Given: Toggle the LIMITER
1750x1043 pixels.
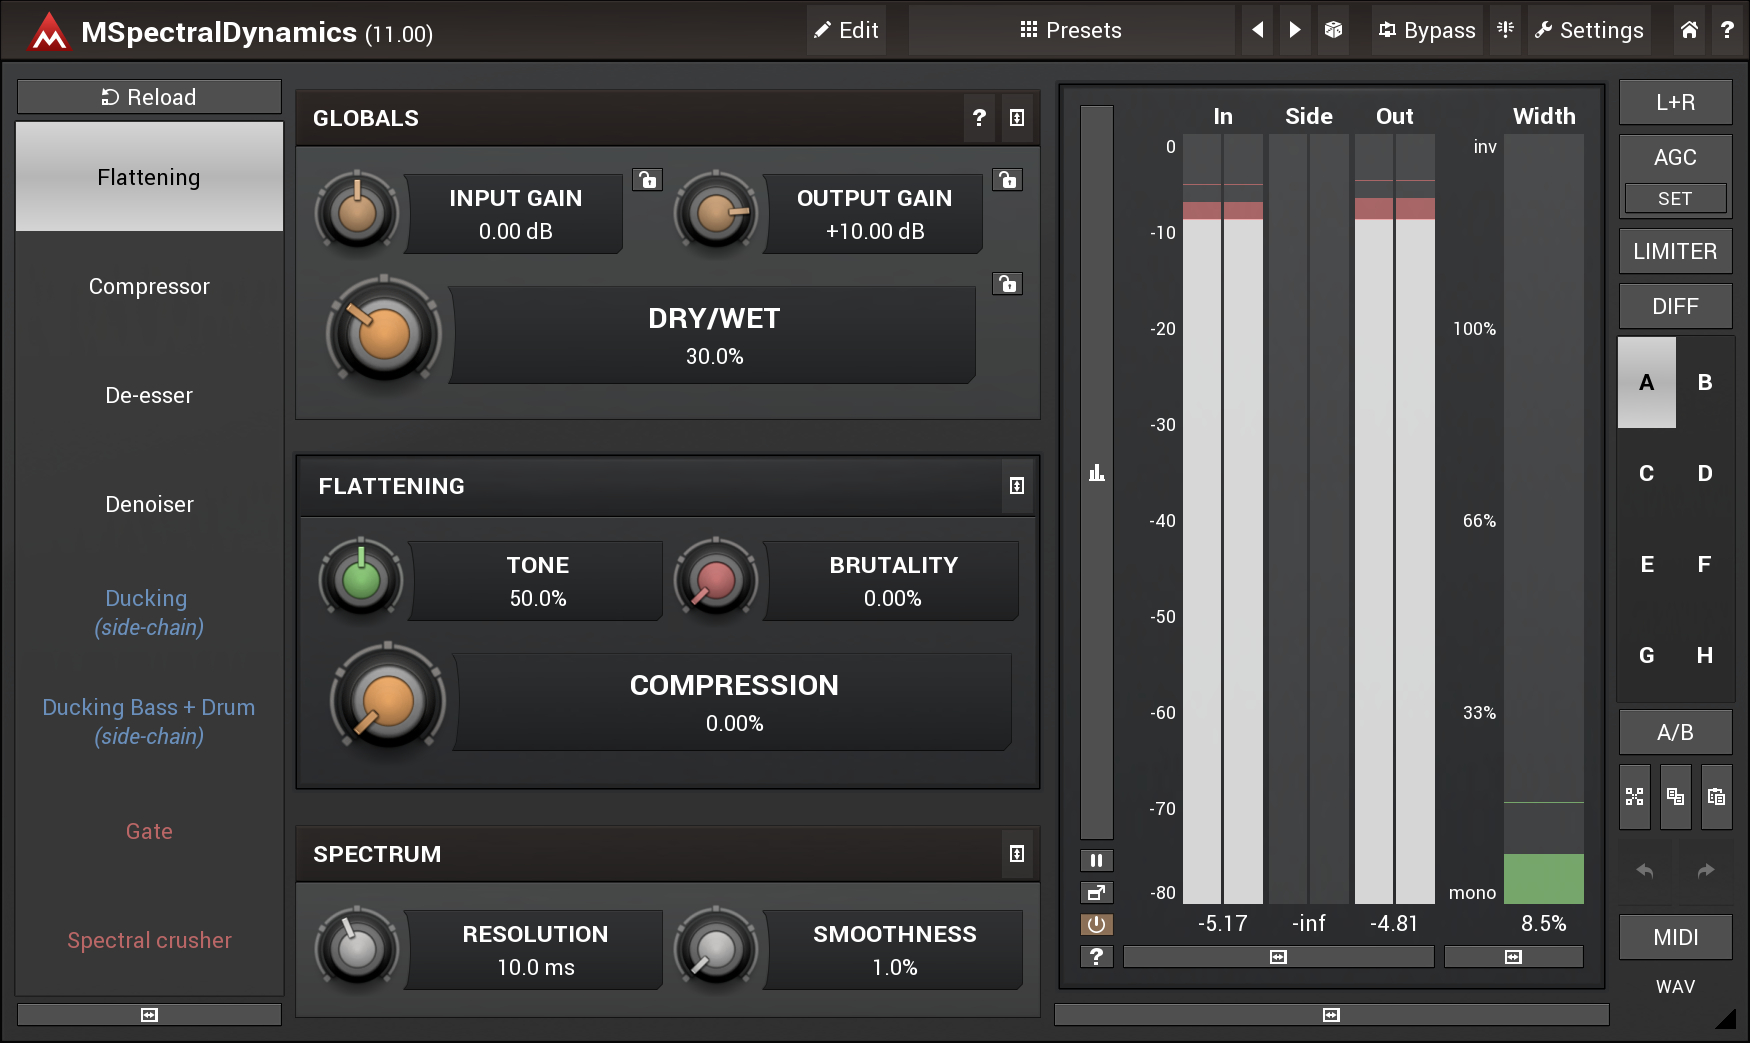Looking at the screenshot, I should point(1675,251).
